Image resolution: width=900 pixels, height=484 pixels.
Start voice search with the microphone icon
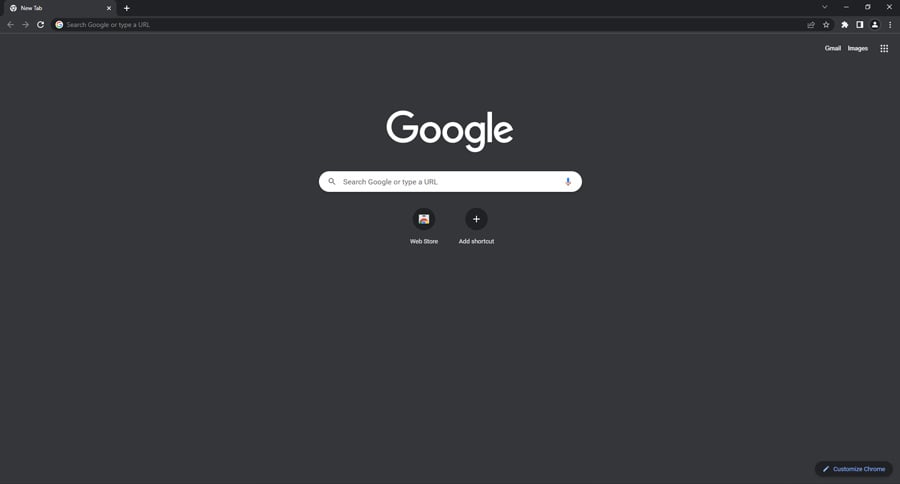point(568,181)
